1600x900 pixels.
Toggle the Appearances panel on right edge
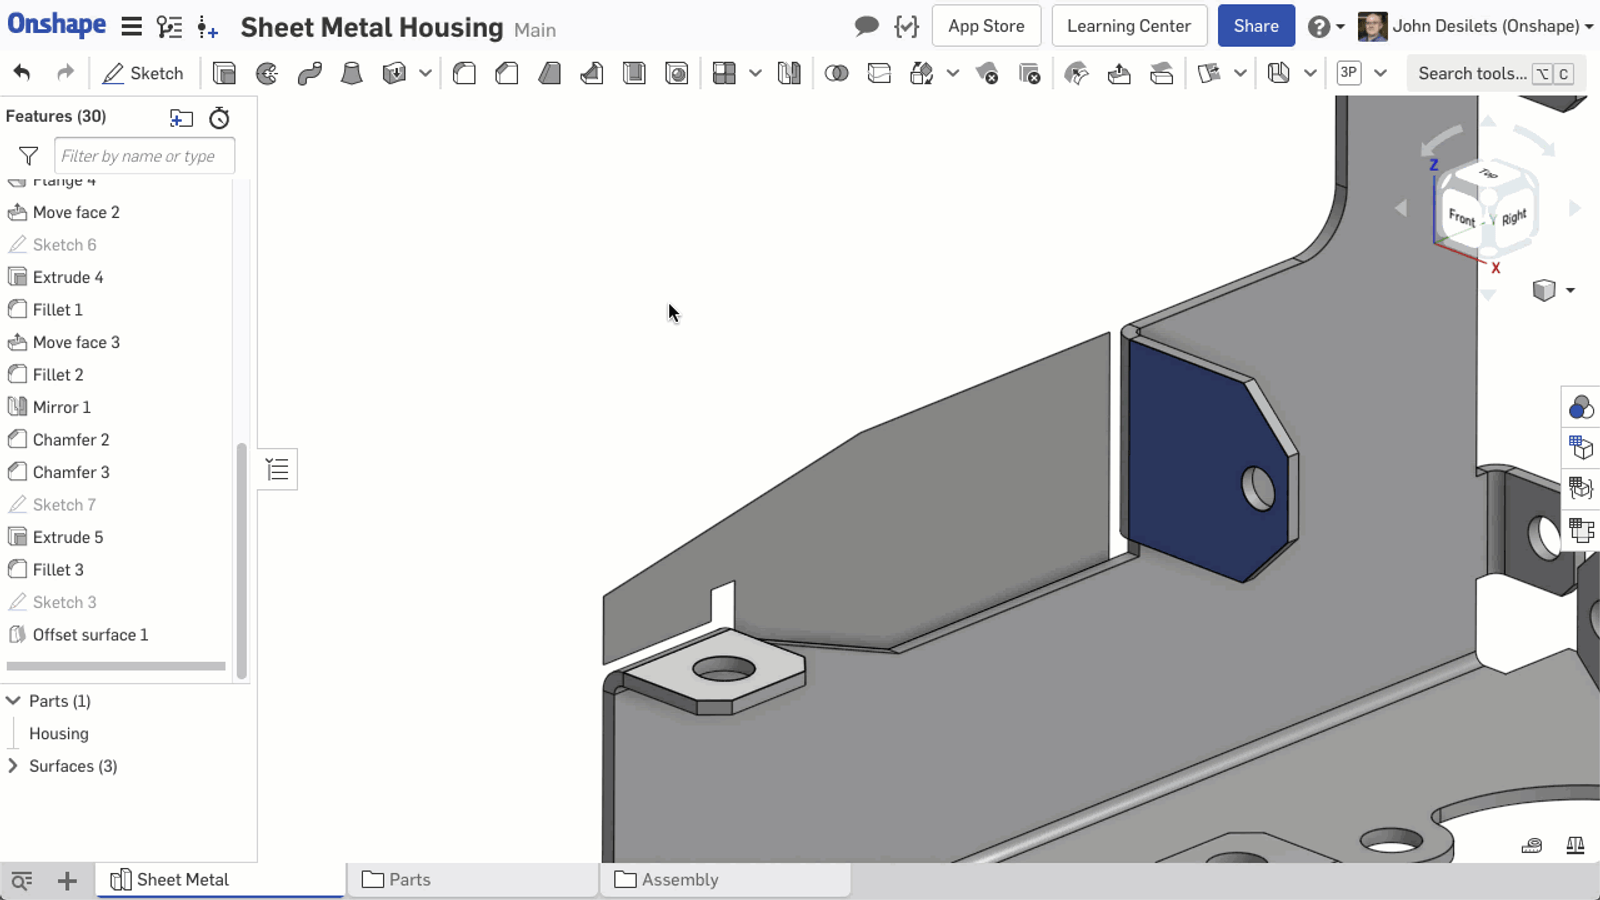[x=1581, y=407]
